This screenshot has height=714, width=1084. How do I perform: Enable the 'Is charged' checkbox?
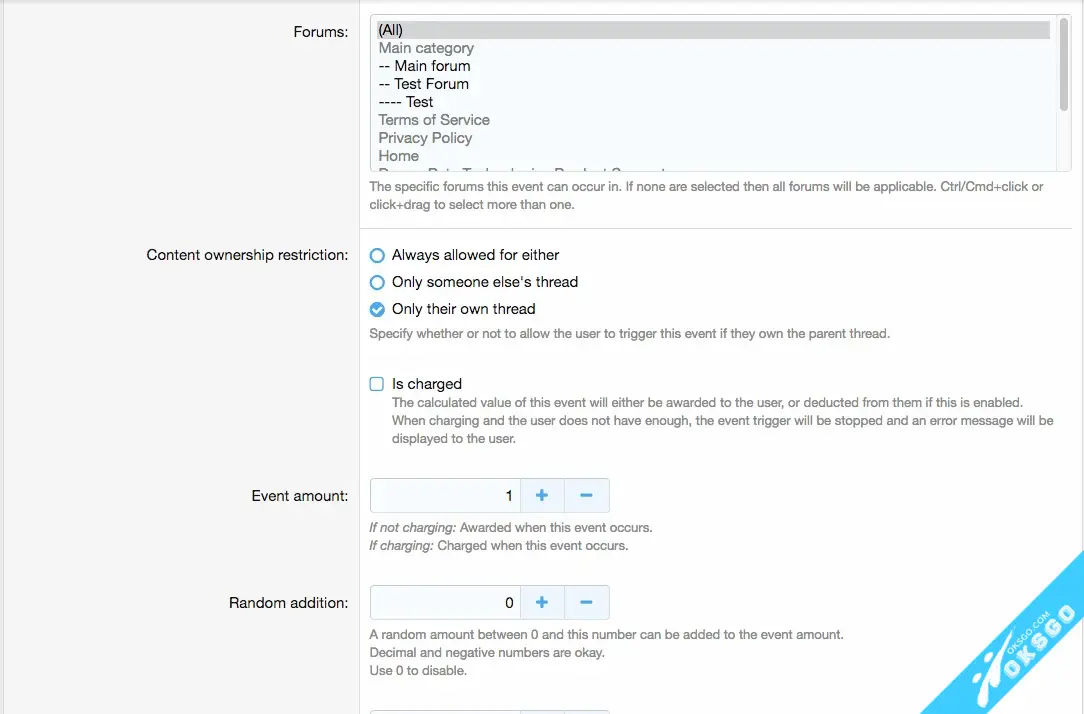point(377,384)
